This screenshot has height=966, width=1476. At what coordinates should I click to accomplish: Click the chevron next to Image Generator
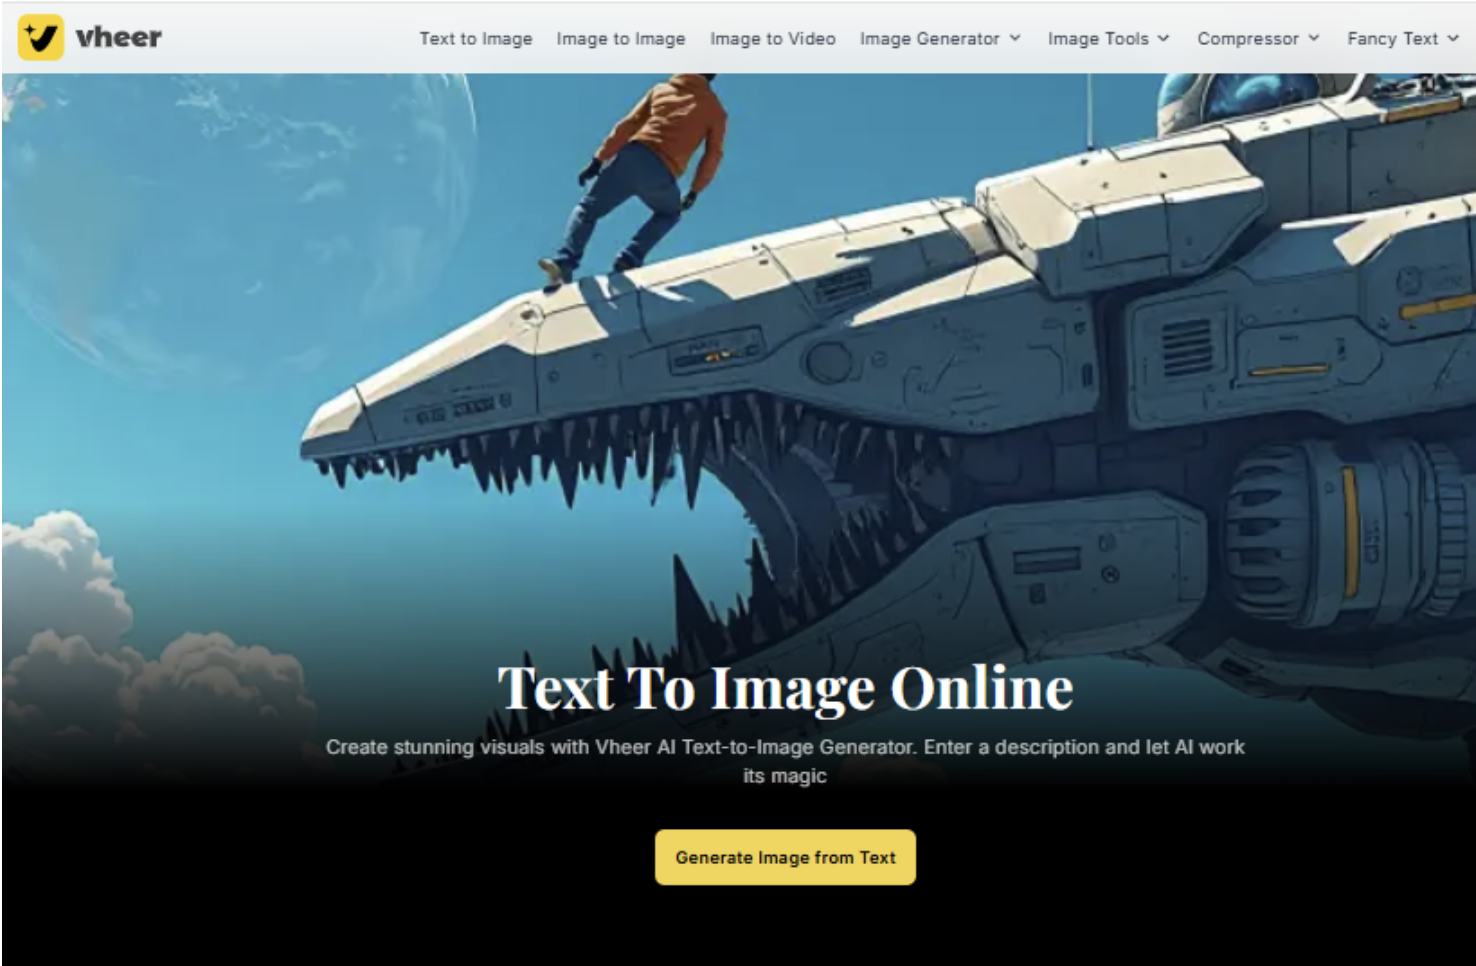[1015, 38]
